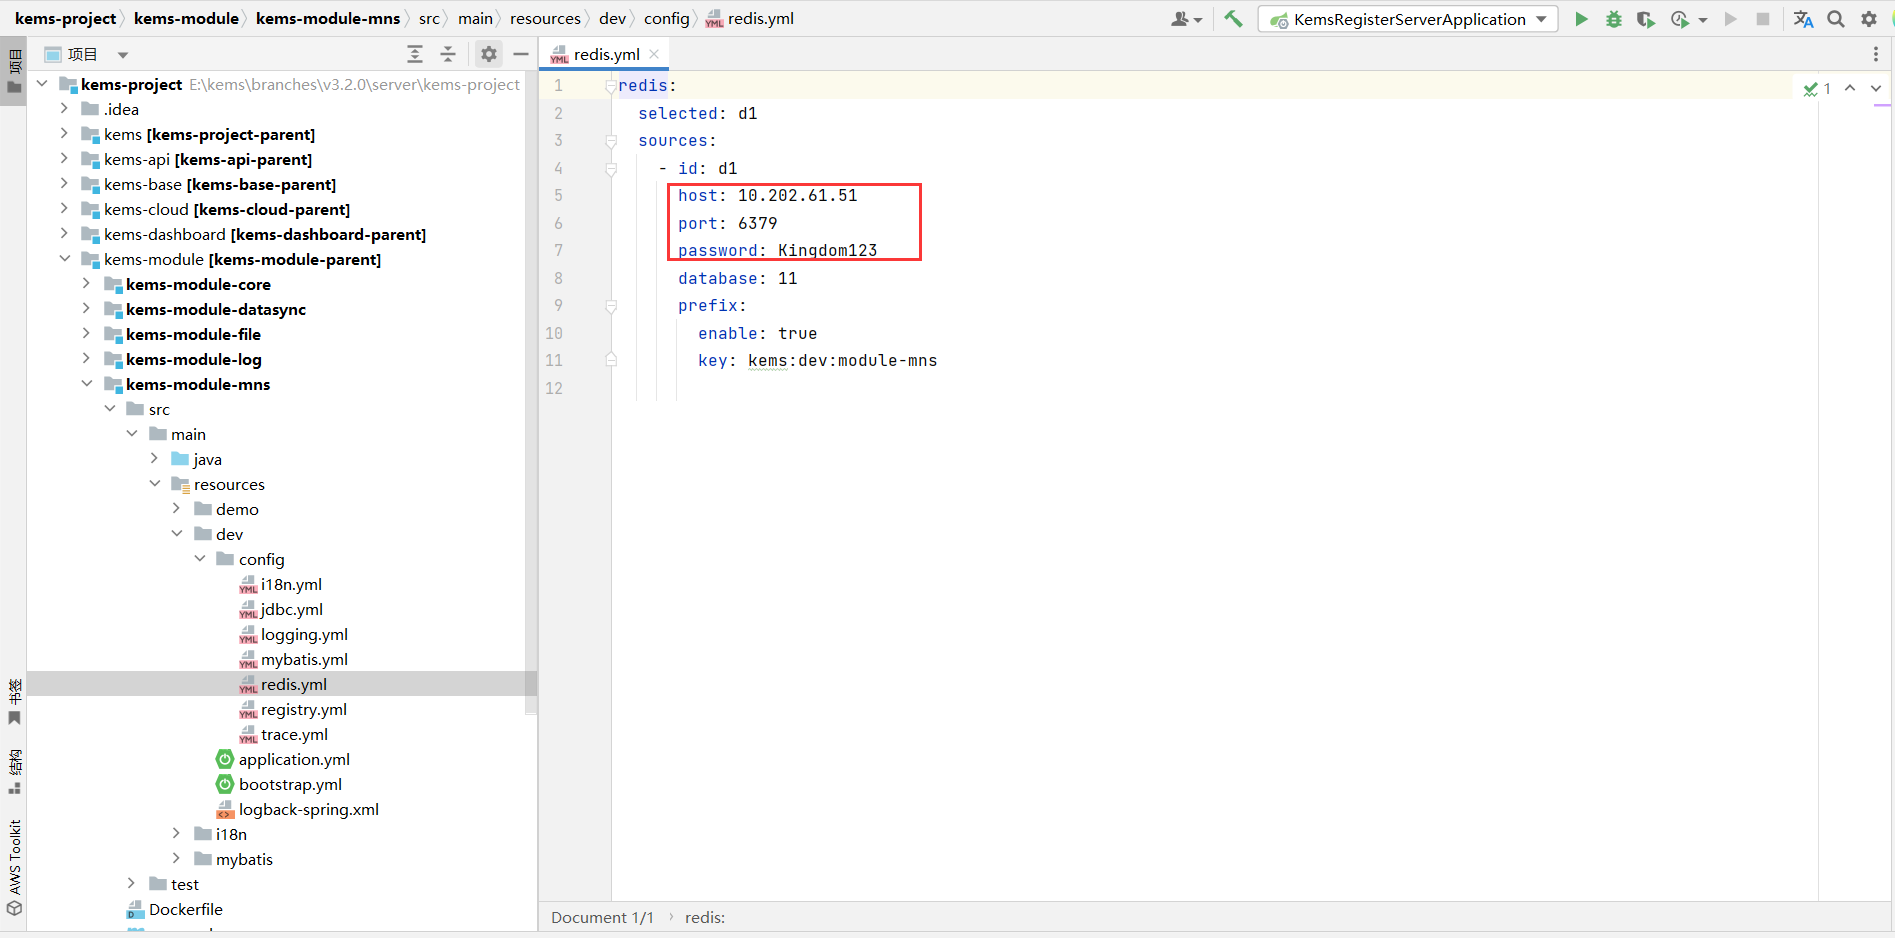Viewport: 1895px width, 938px height.
Task: Open the 结构 structure side tab
Action: (14, 771)
